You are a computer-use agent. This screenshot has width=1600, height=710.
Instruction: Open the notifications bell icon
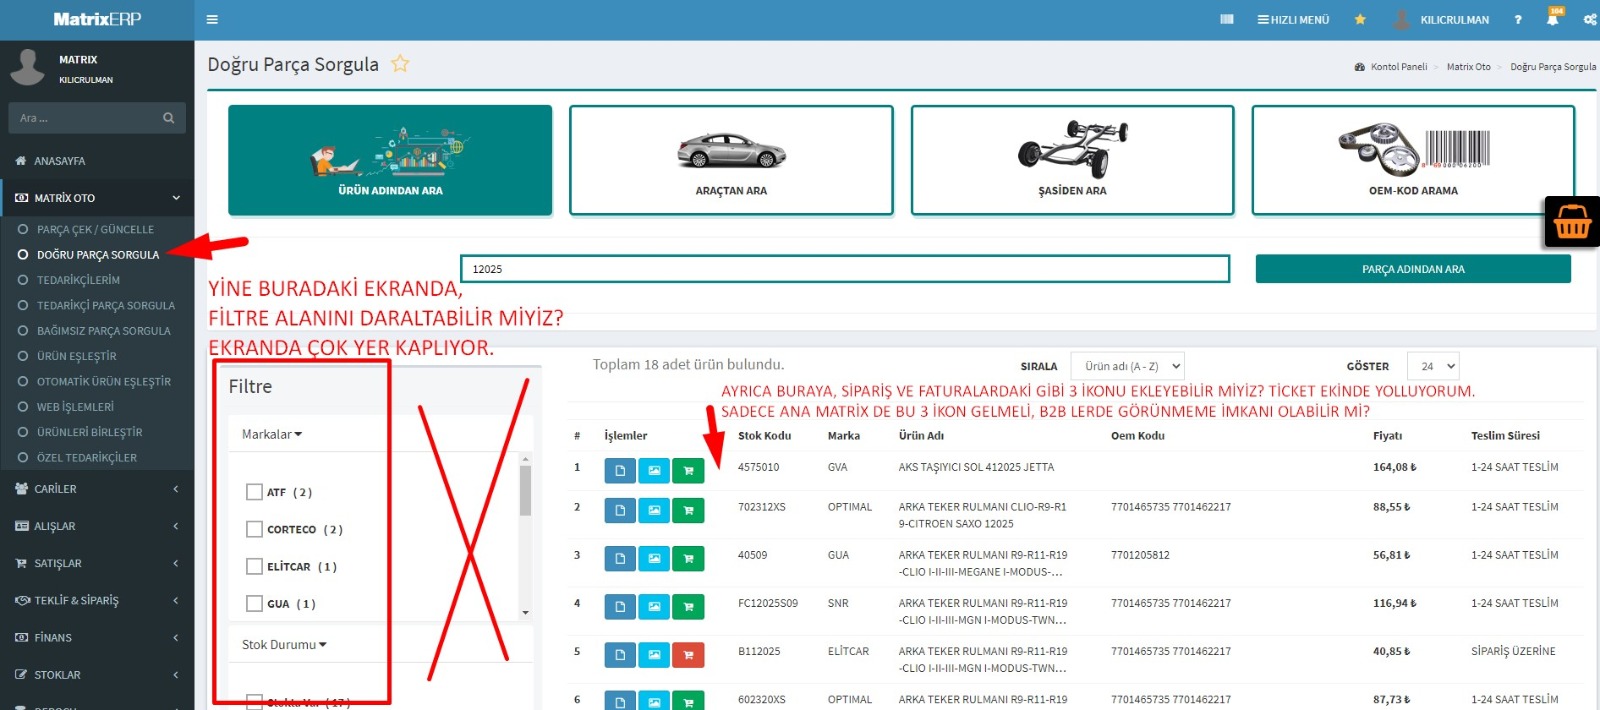tap(1552, 19)
